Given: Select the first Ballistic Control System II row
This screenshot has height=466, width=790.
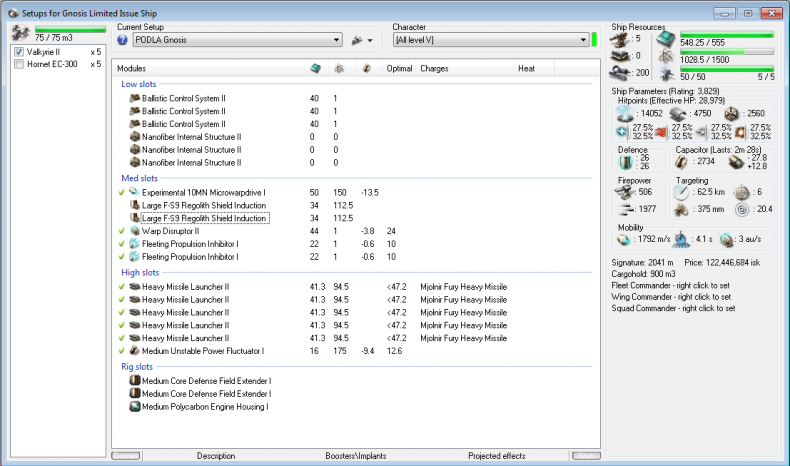Looking at the screenshot, I should 183,98.
